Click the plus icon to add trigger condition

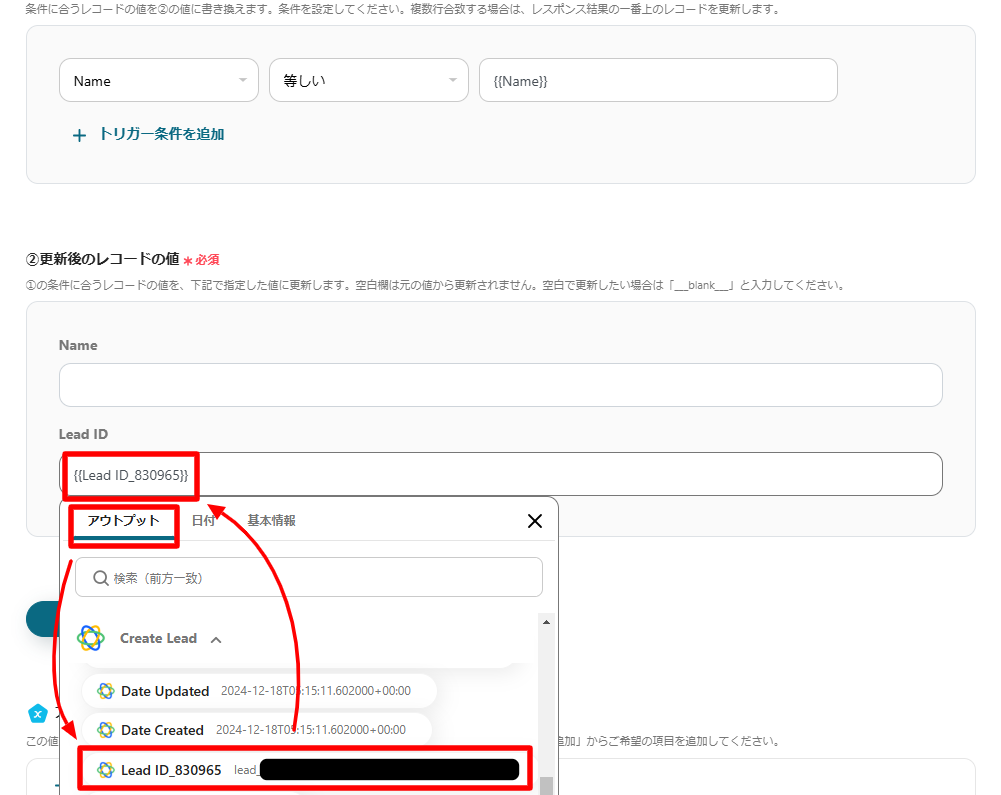(79, 135)
